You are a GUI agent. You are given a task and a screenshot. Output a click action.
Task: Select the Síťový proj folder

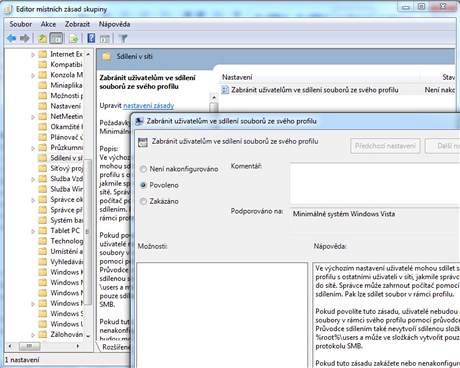pos(60,168)
